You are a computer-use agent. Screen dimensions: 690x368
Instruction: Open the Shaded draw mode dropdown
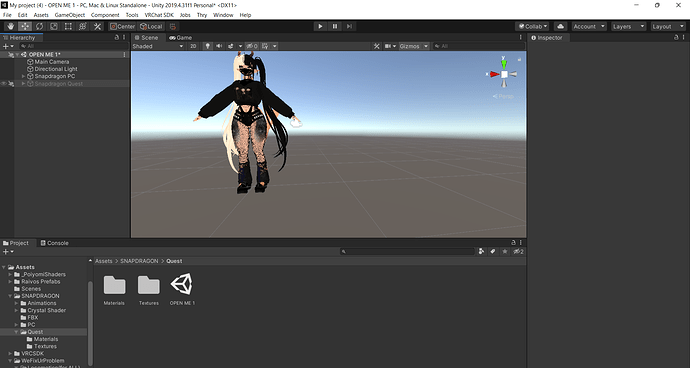click(158, 46)
